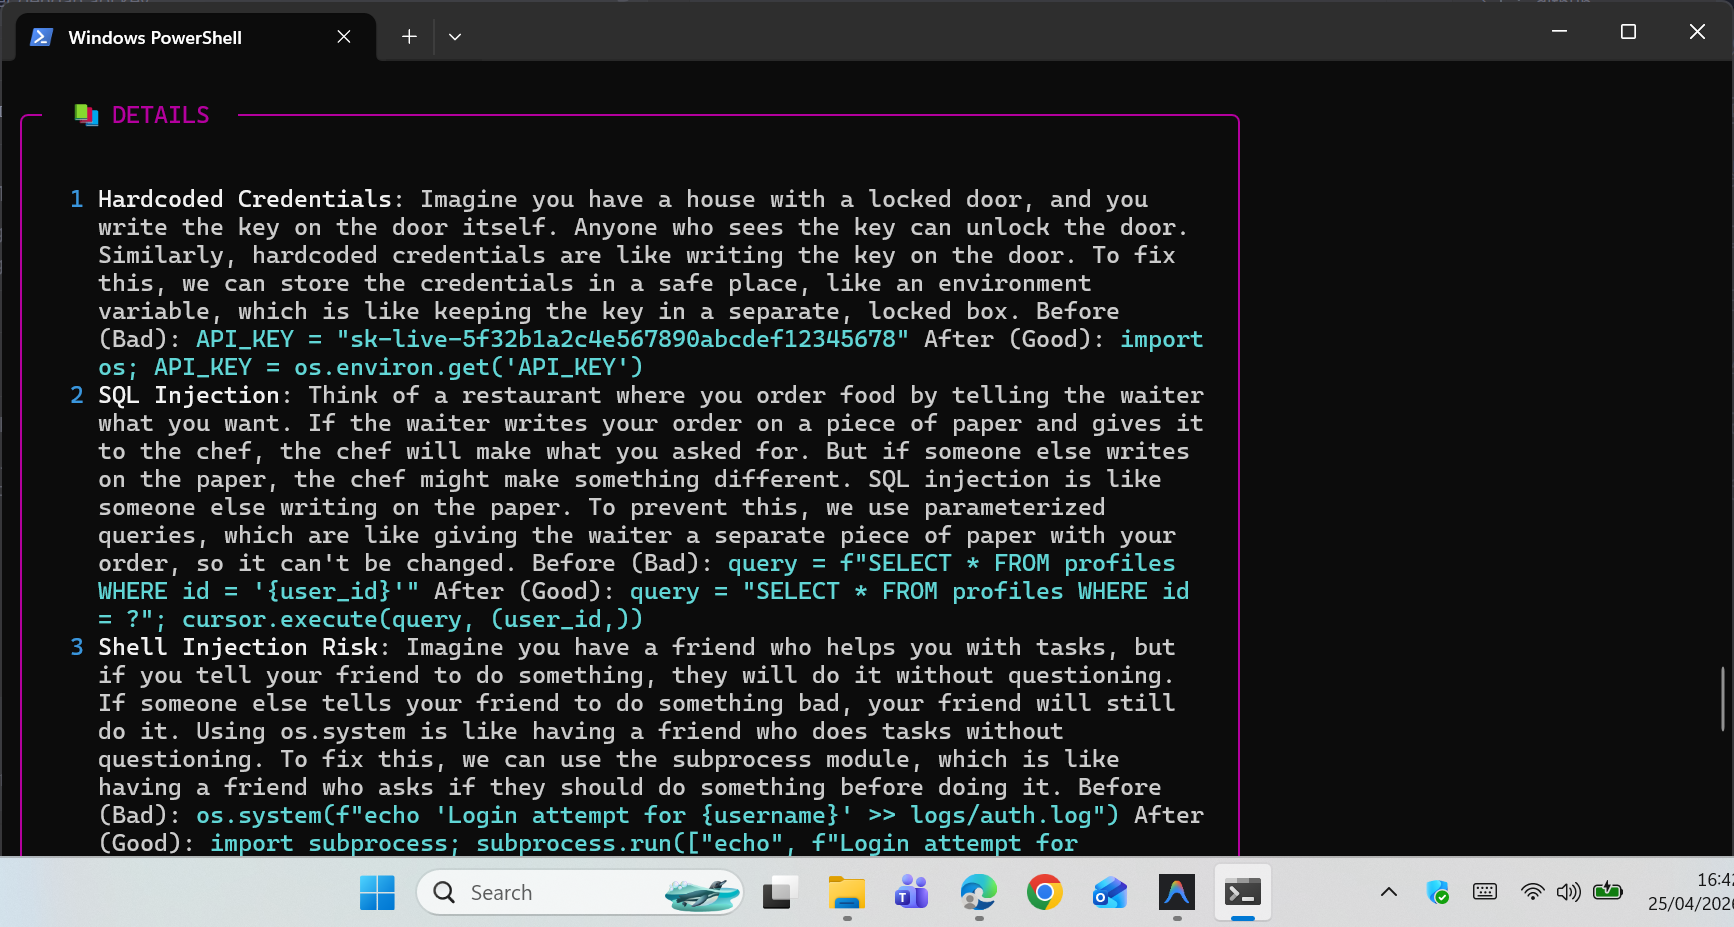Screen dimensions: 1734x927
Task: Click the code "os.system(f"echo"
Action: (x=308, y=815)
